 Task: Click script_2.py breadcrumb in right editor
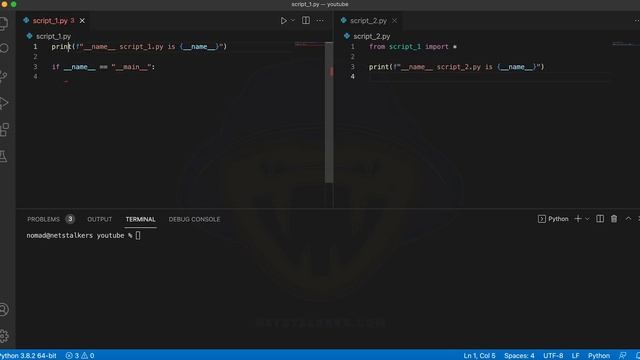371,36
